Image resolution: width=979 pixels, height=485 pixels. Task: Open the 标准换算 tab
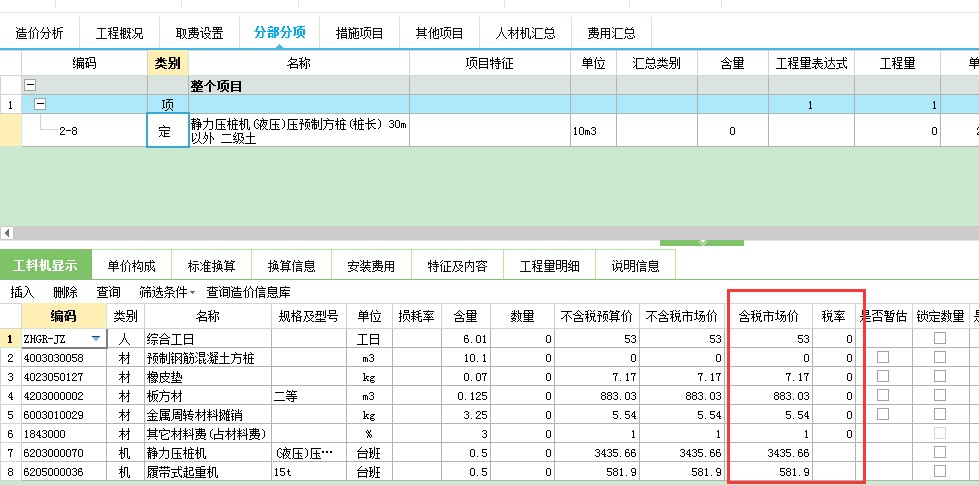[211, 266]
